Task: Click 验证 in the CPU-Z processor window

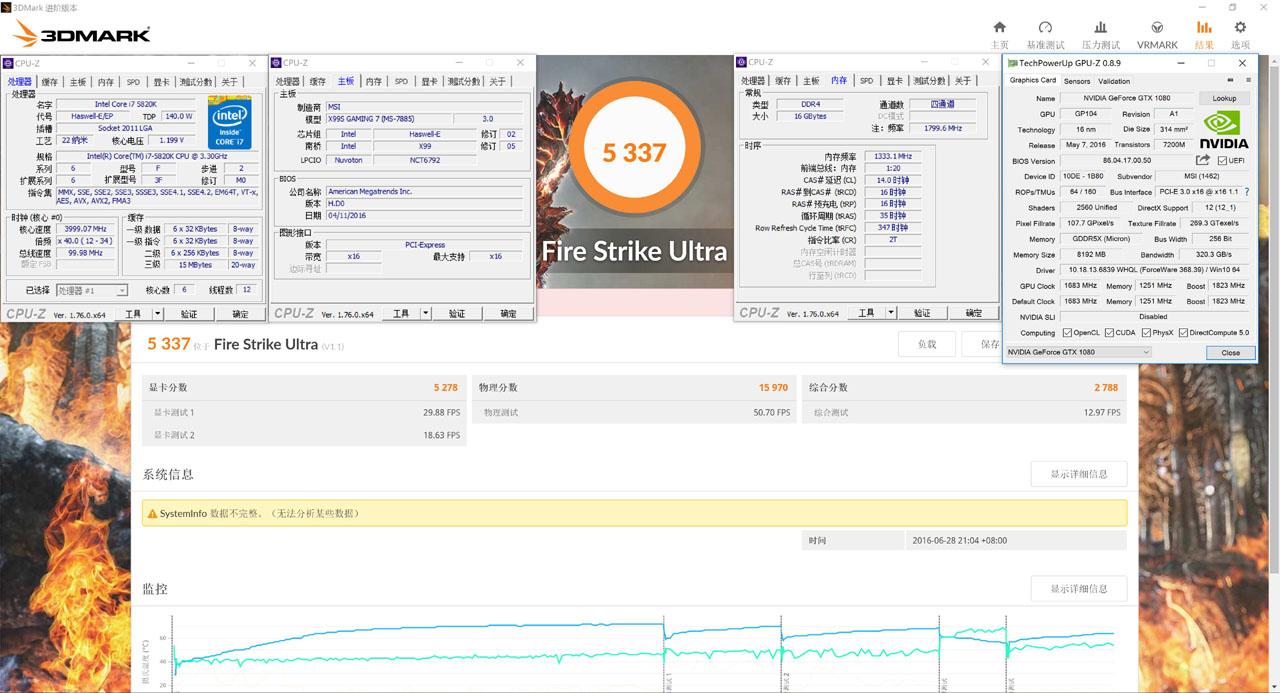Action: point(189,313)
